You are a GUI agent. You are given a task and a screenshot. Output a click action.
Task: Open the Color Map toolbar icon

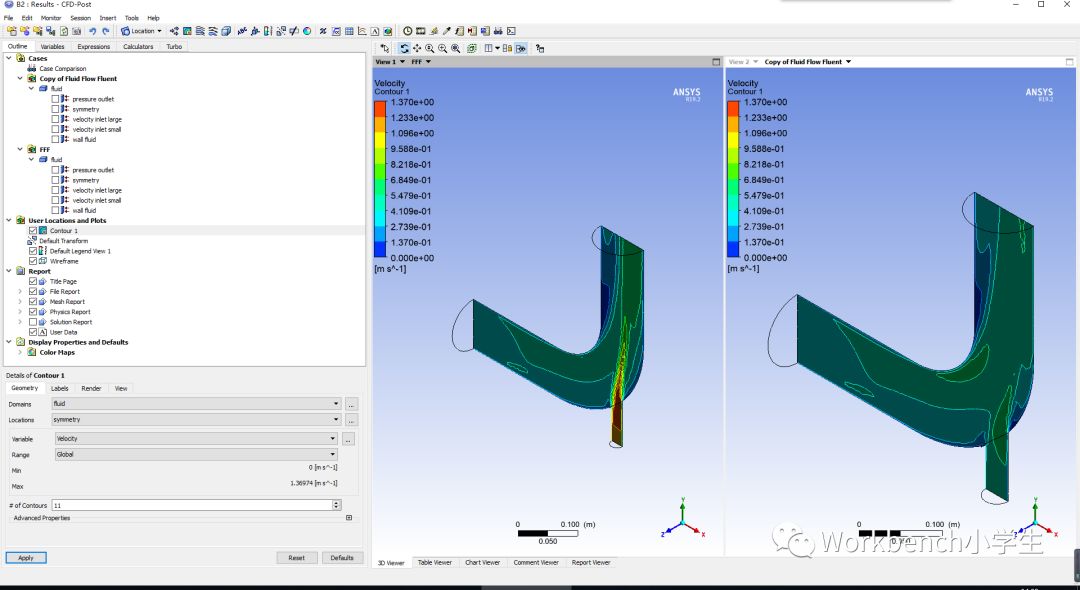[307, 31]
